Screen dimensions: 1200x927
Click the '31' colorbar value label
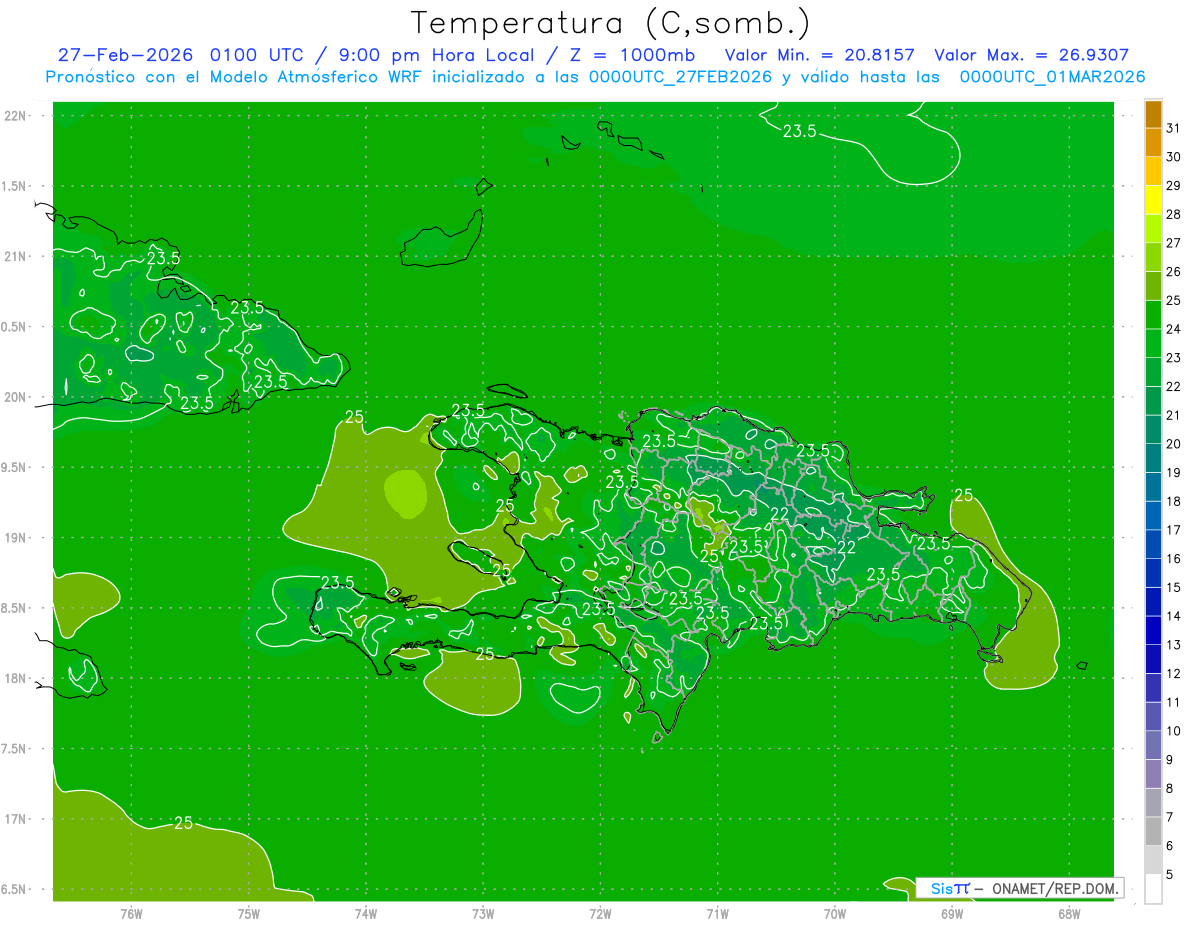click(1174, 128)
